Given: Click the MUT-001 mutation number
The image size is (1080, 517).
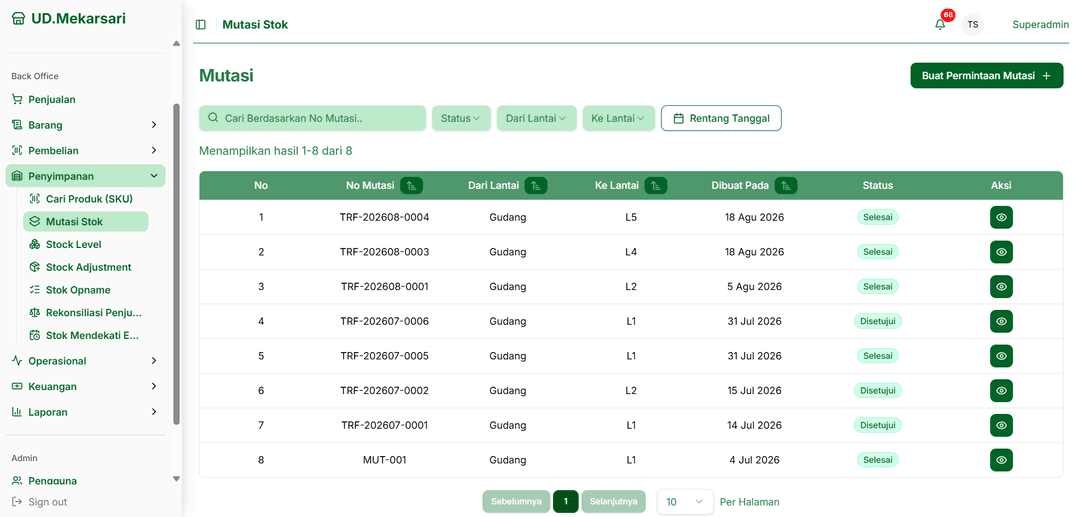Looking at the screenshot, I should tap(384, 460).
